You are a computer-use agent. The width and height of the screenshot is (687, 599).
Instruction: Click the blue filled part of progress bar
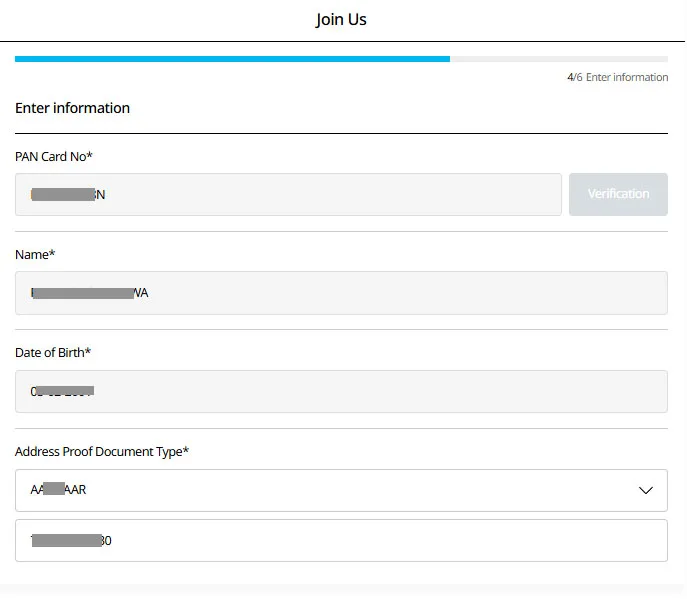pos(232,59)
